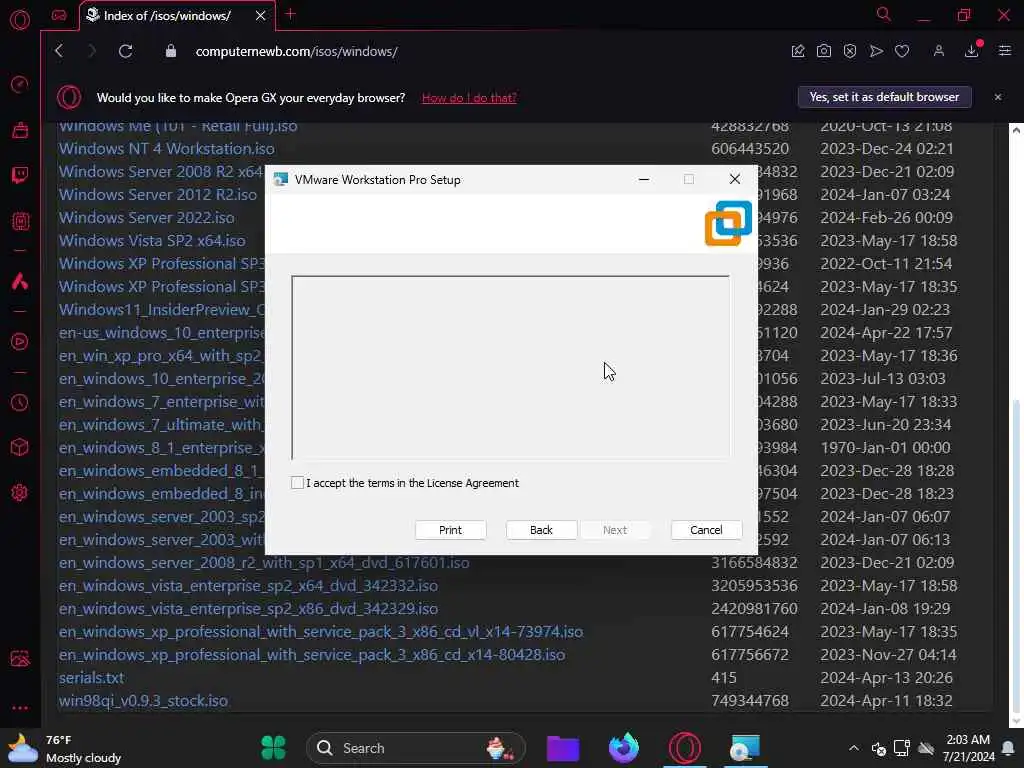
Task: Open the File Explorer taskbar icon
Action: tap(562, 748)
